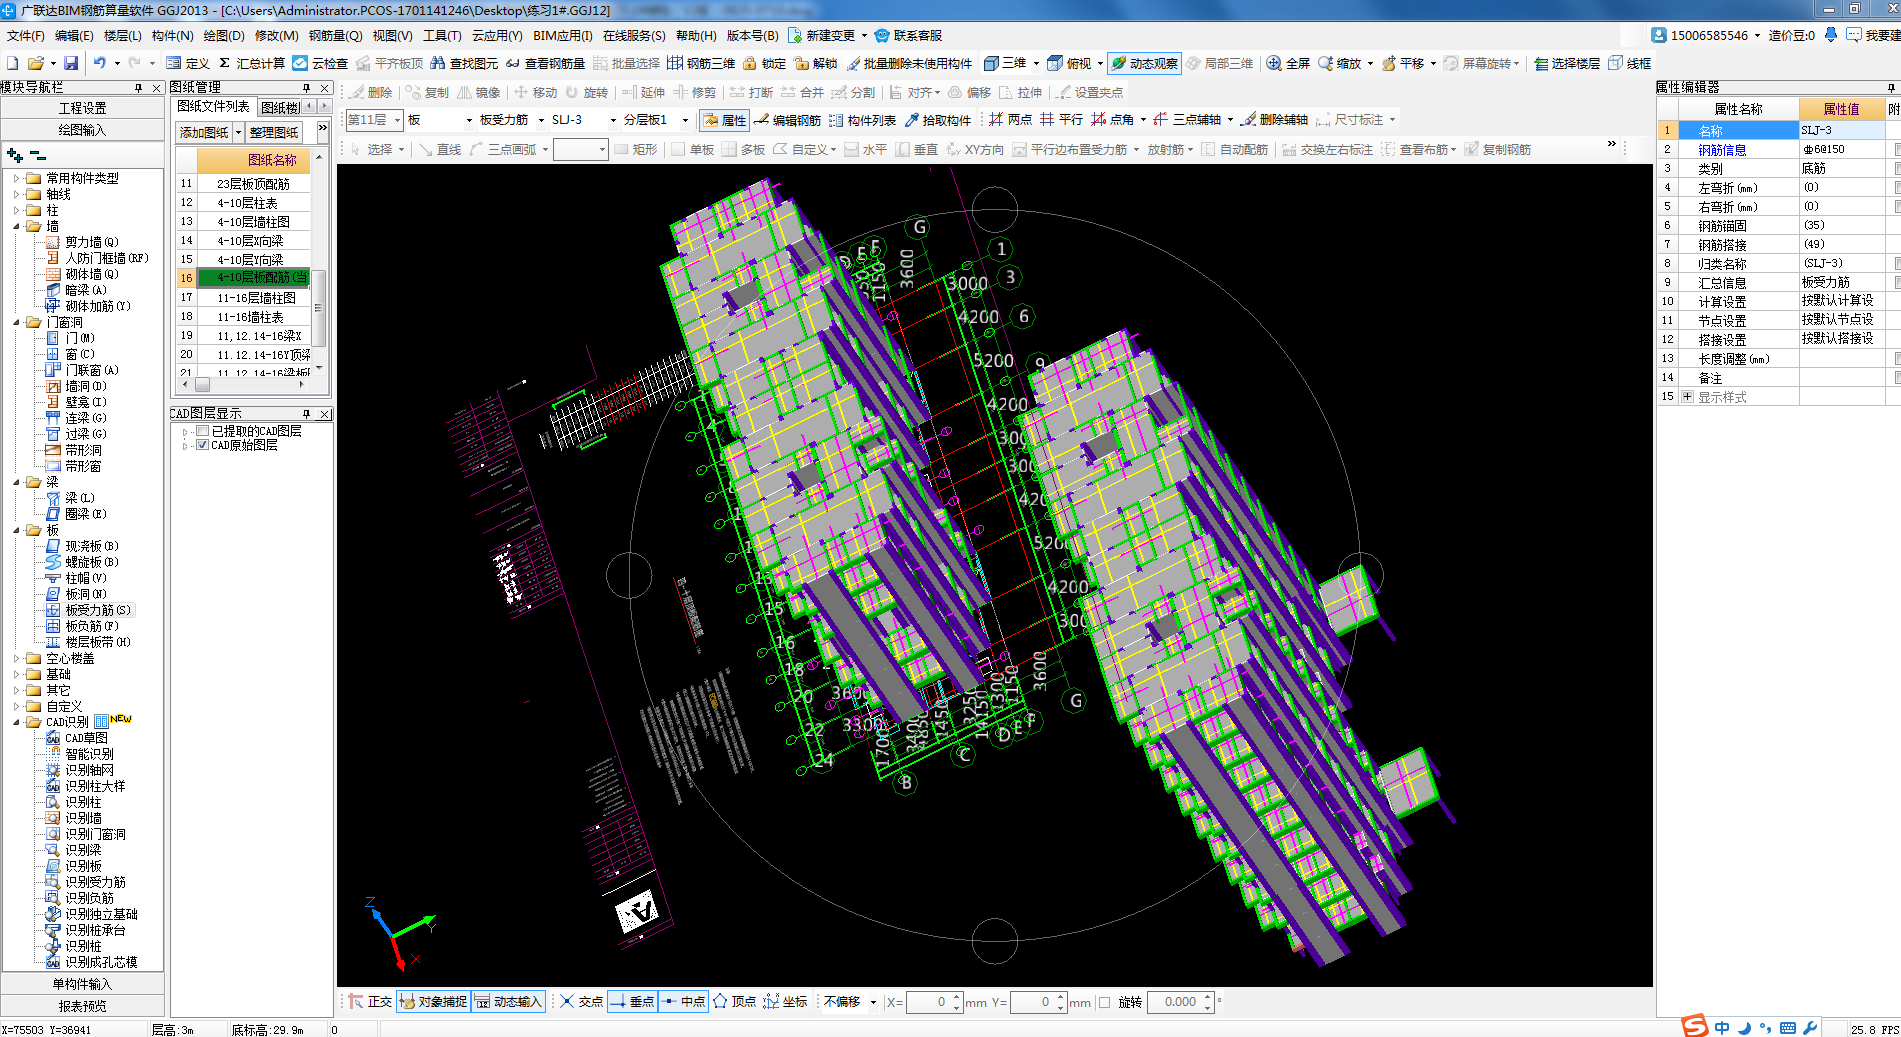Open 构件列表 component list

(862, 120)
